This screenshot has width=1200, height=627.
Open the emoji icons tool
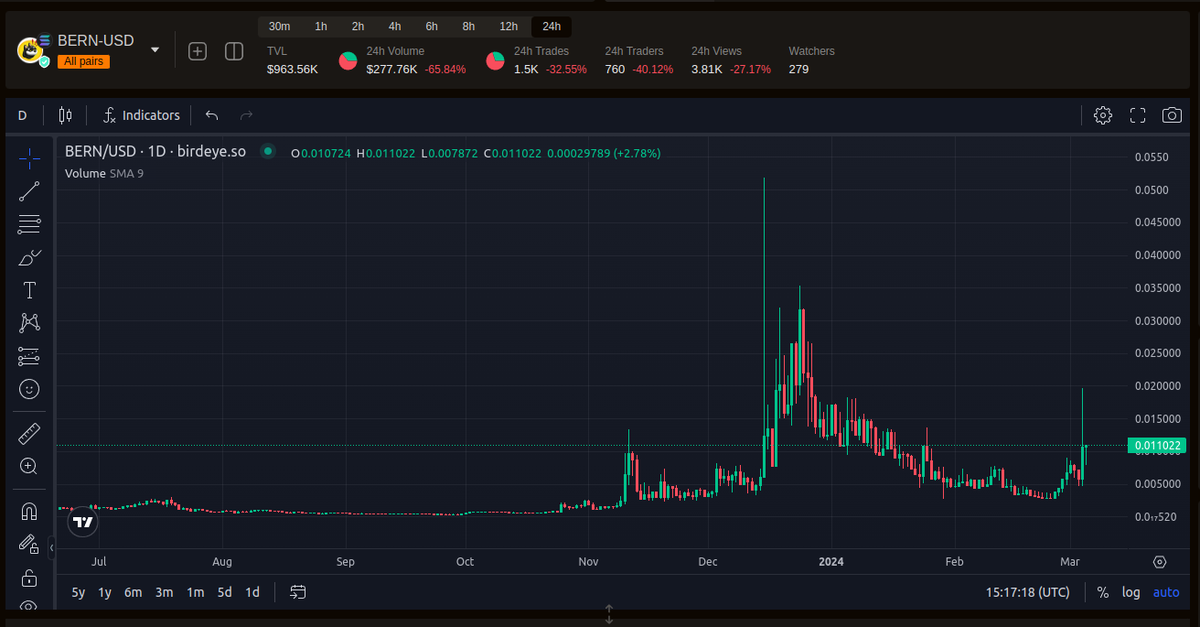(x=30, y=388)
